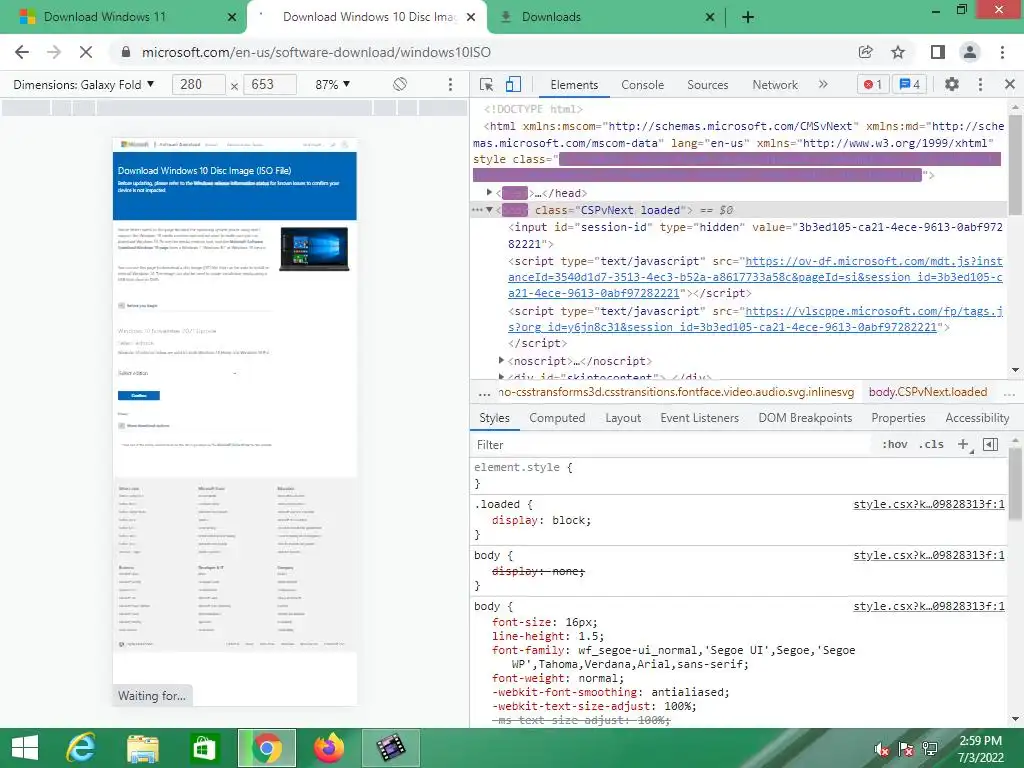Screen dimensions: 1024x768
Task: Launch Internet Explorer from taskbar
Action: 82,748
